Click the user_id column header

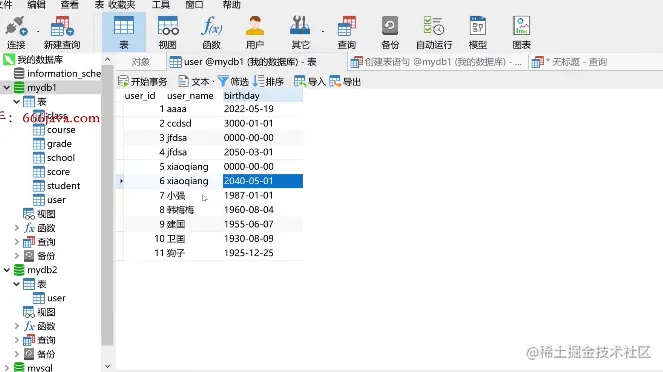click(140, 96)
